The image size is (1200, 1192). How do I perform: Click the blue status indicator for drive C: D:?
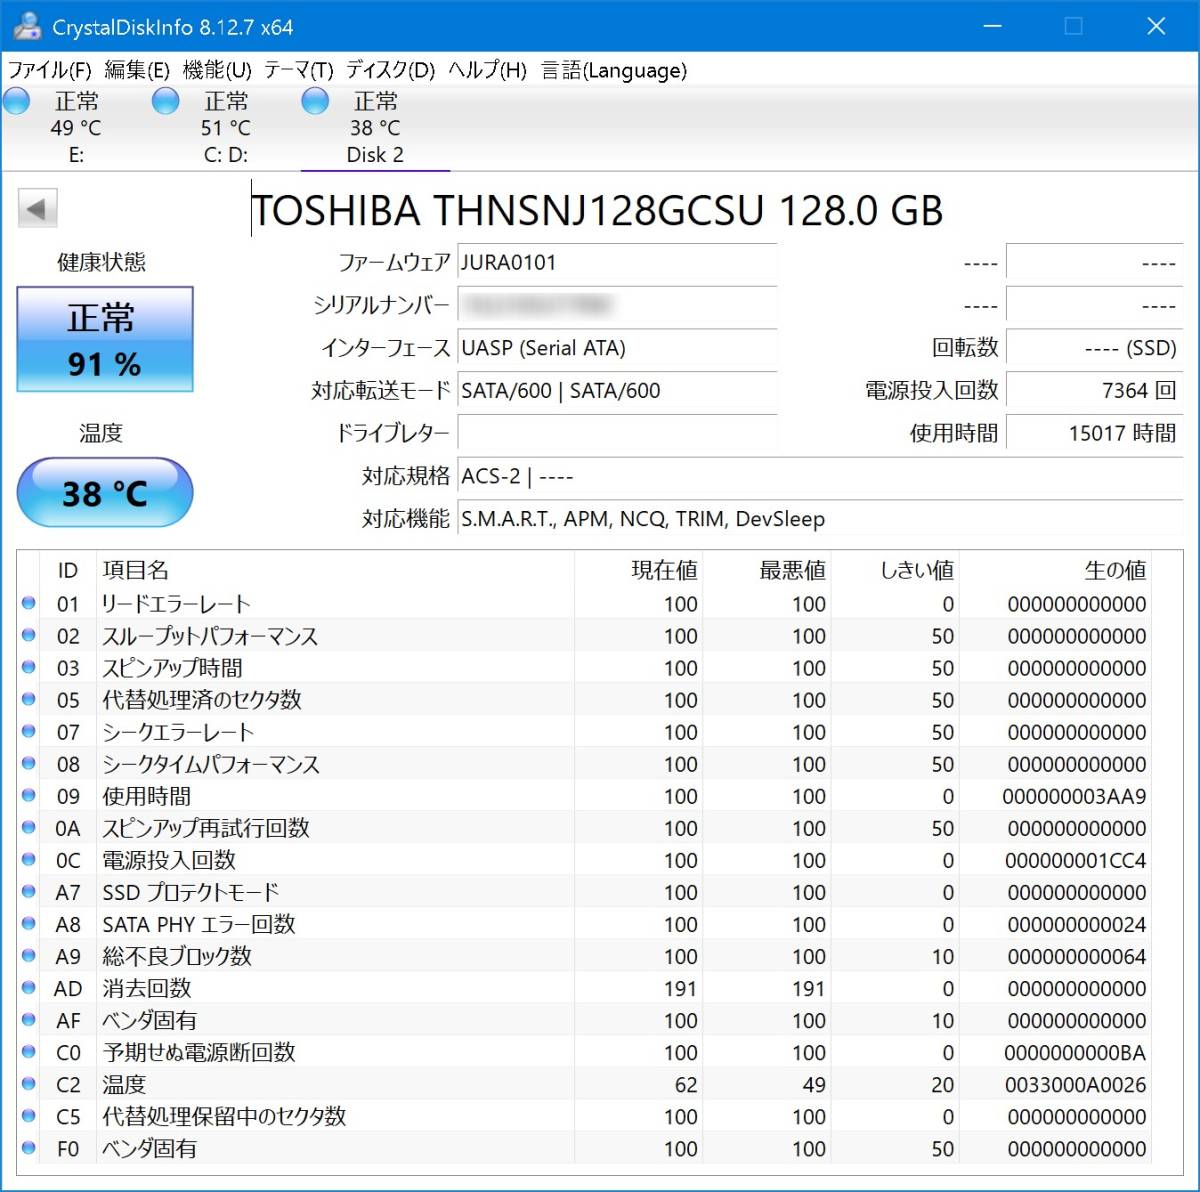point(166,100)
